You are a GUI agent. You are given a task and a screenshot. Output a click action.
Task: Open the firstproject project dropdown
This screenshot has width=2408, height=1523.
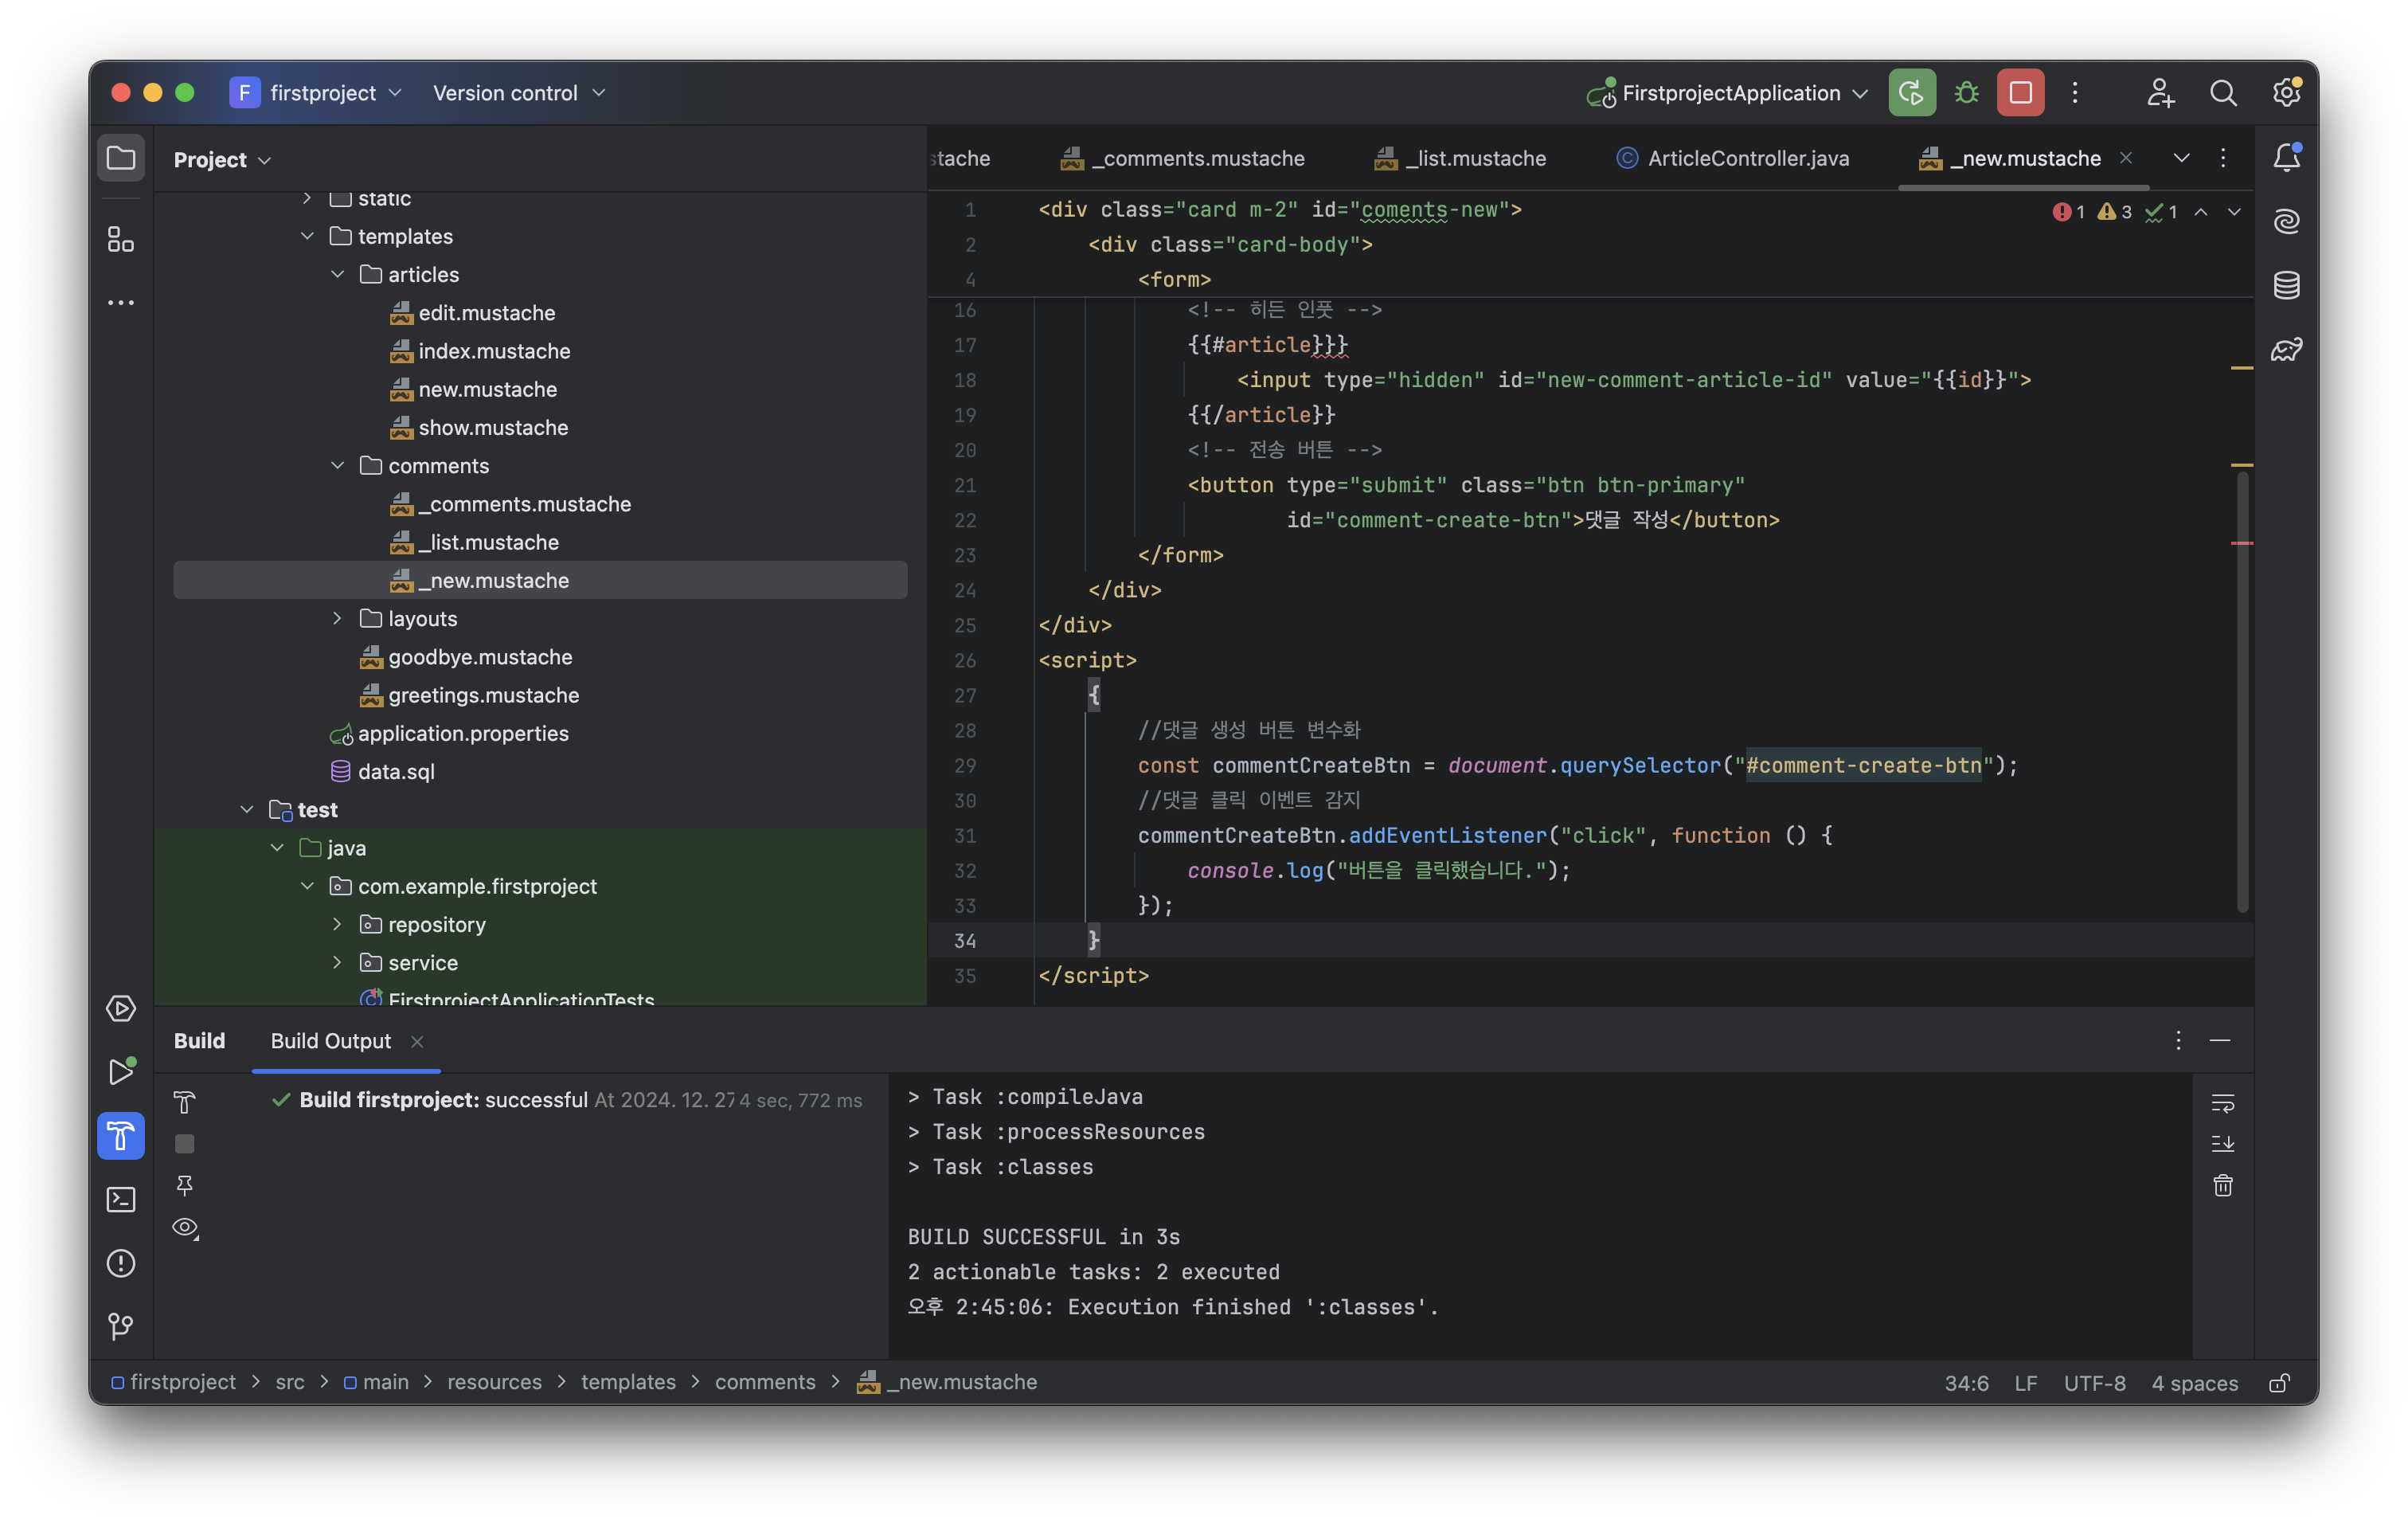point(316,93)
